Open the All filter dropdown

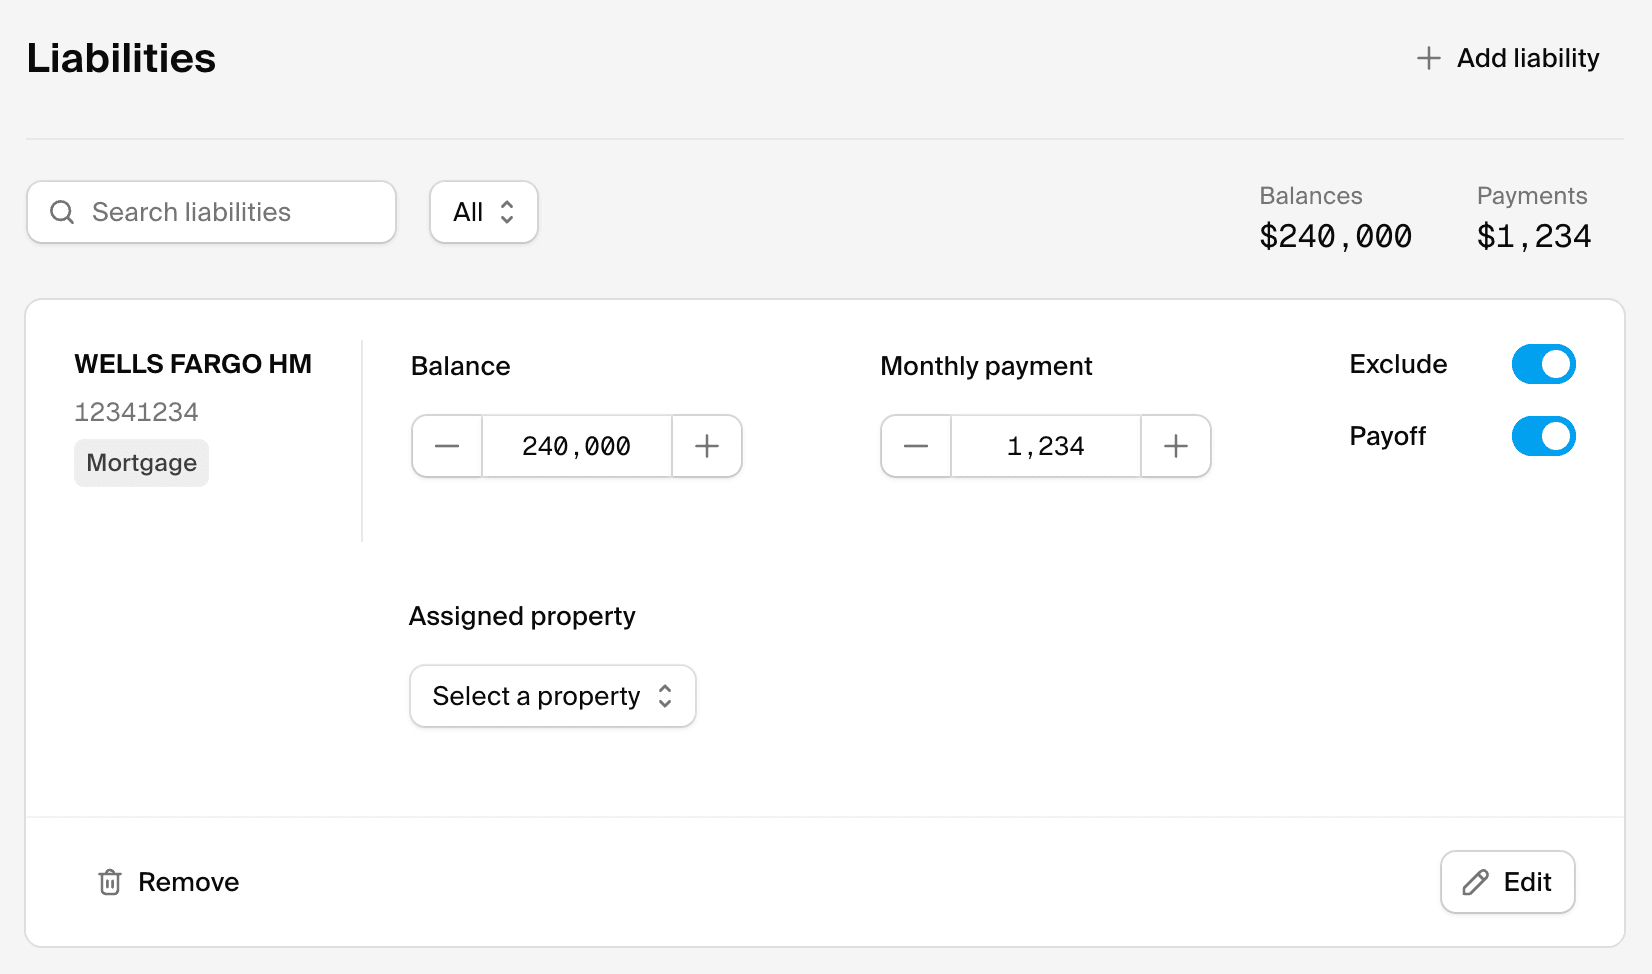tap(484, 212)
